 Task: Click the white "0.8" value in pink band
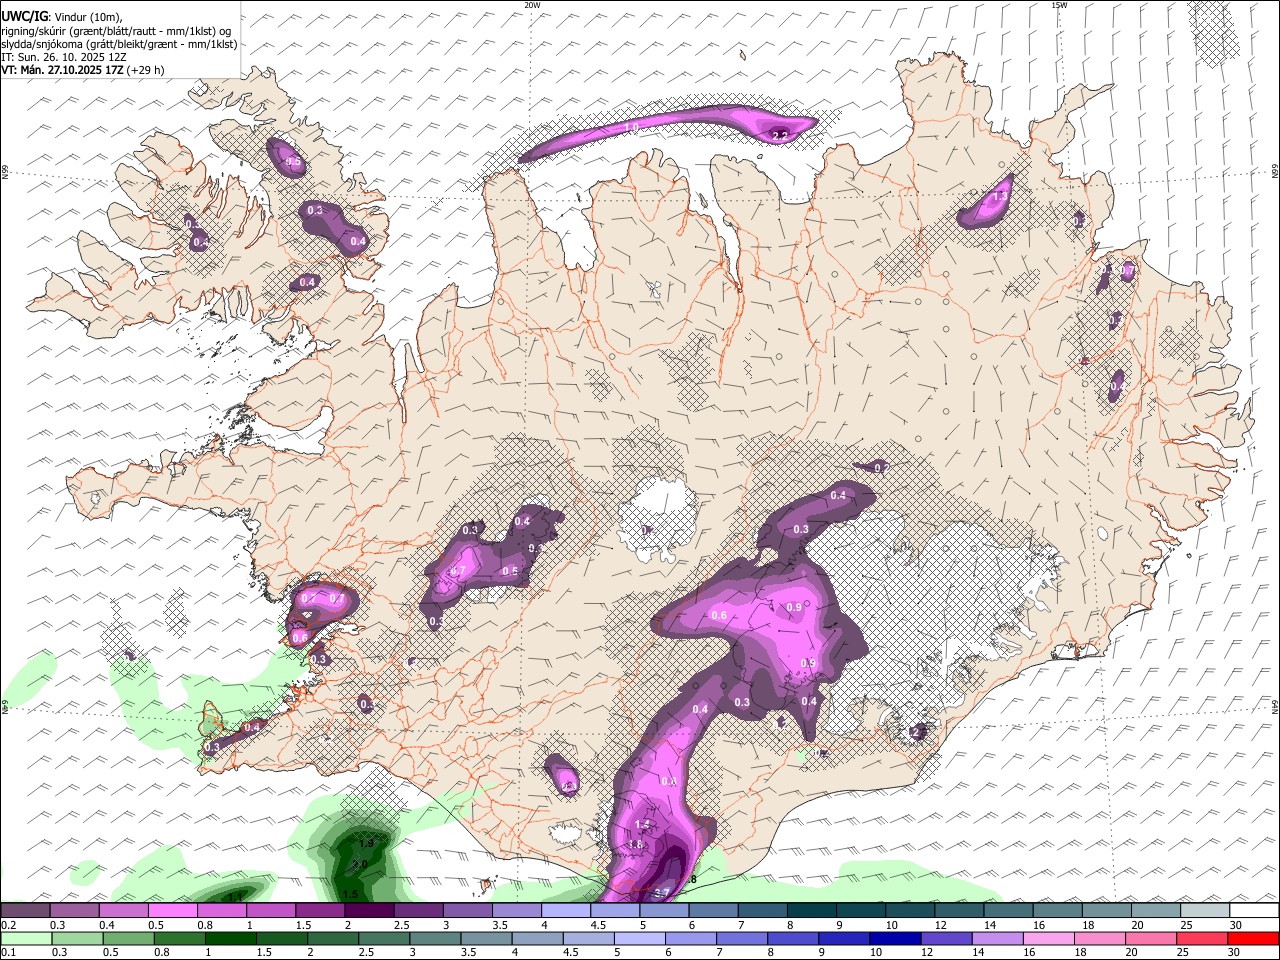(669, 781)
